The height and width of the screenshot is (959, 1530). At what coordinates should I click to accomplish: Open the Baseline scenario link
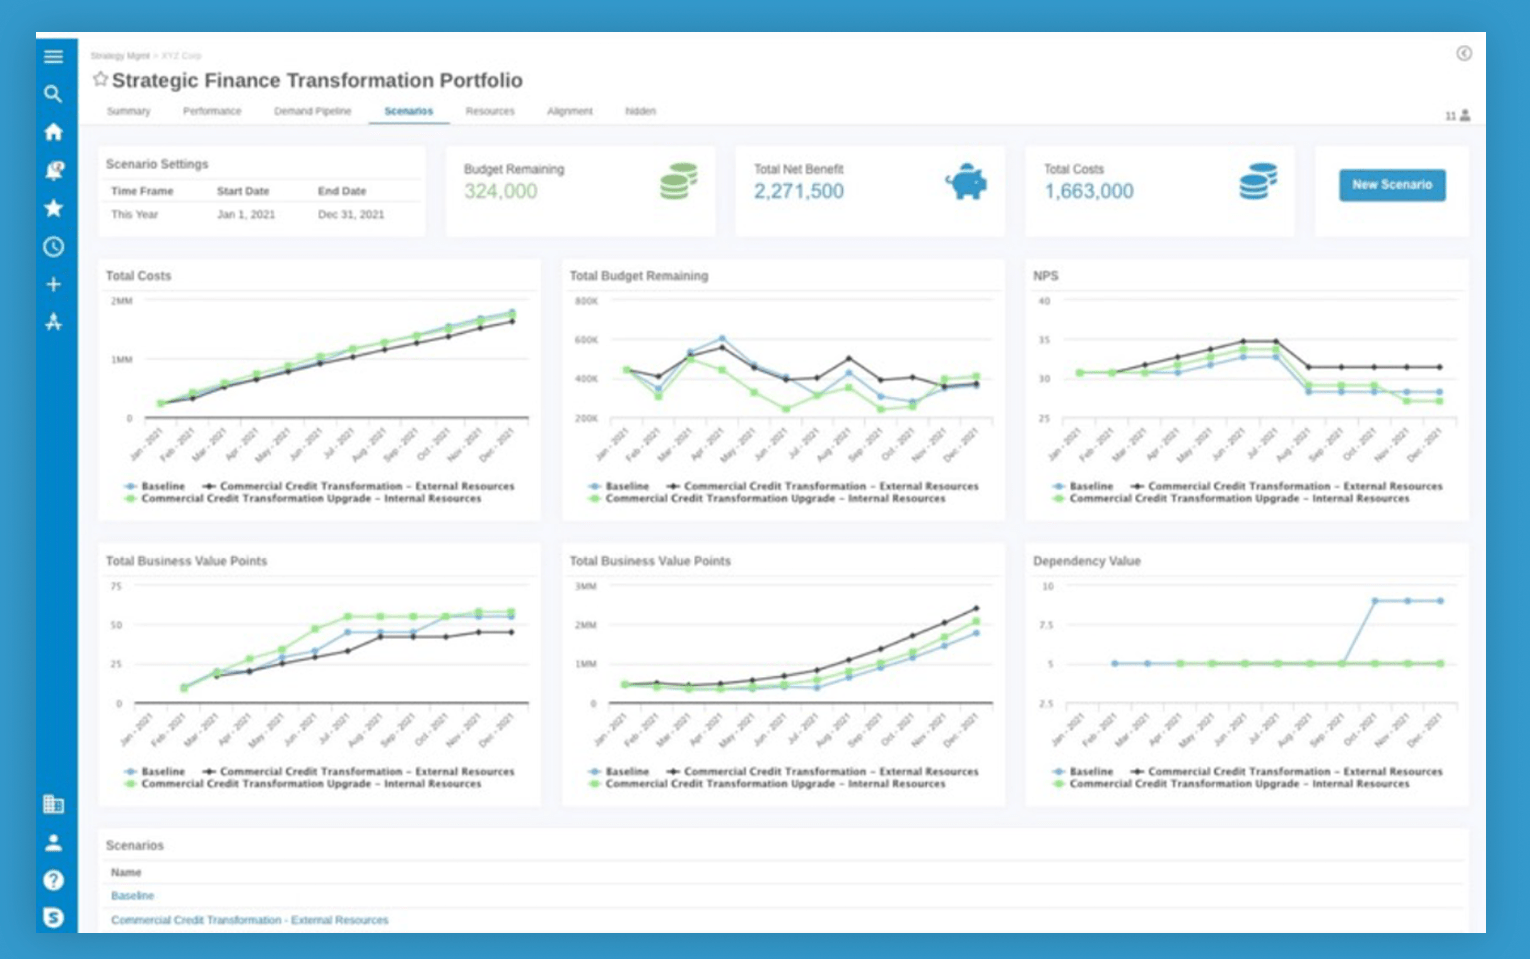pos(132,896)
